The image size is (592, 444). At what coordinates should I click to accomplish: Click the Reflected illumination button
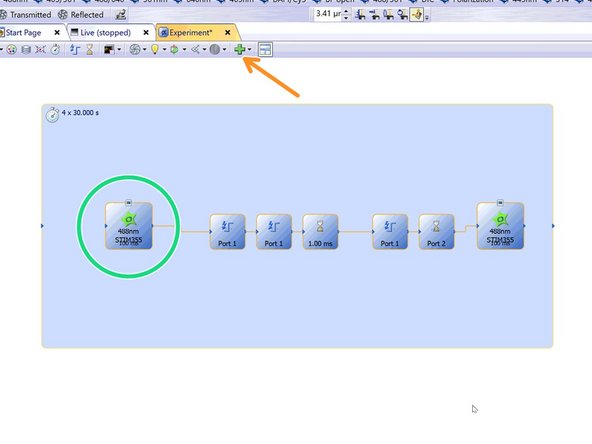[x=81, y=15]
